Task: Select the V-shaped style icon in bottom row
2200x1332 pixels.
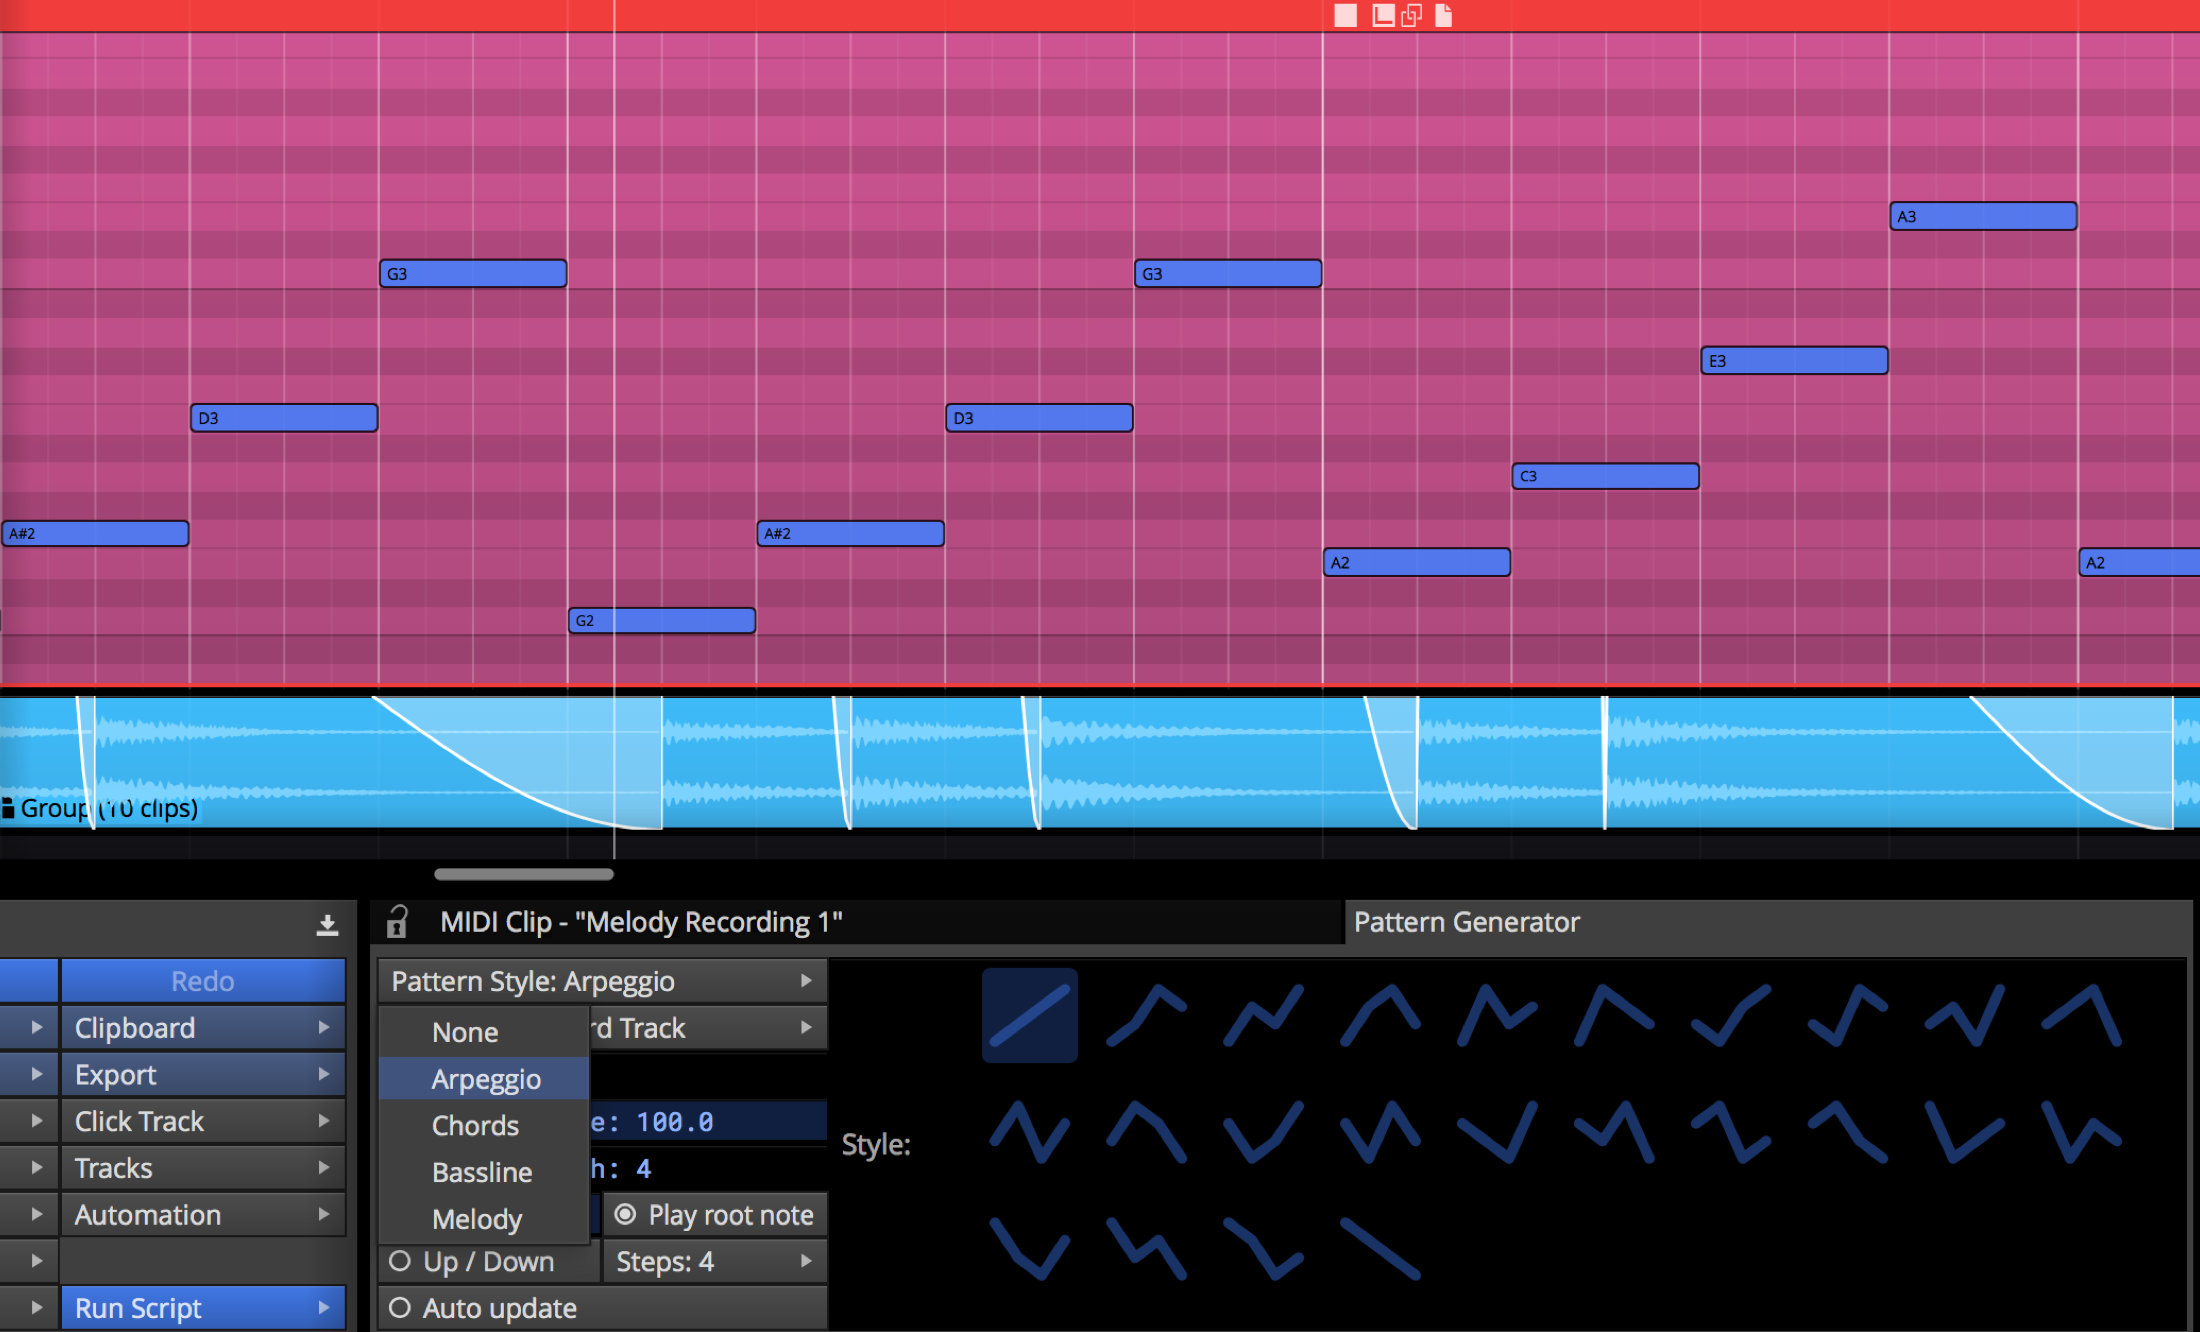Action: [x=1029, y=1248]
